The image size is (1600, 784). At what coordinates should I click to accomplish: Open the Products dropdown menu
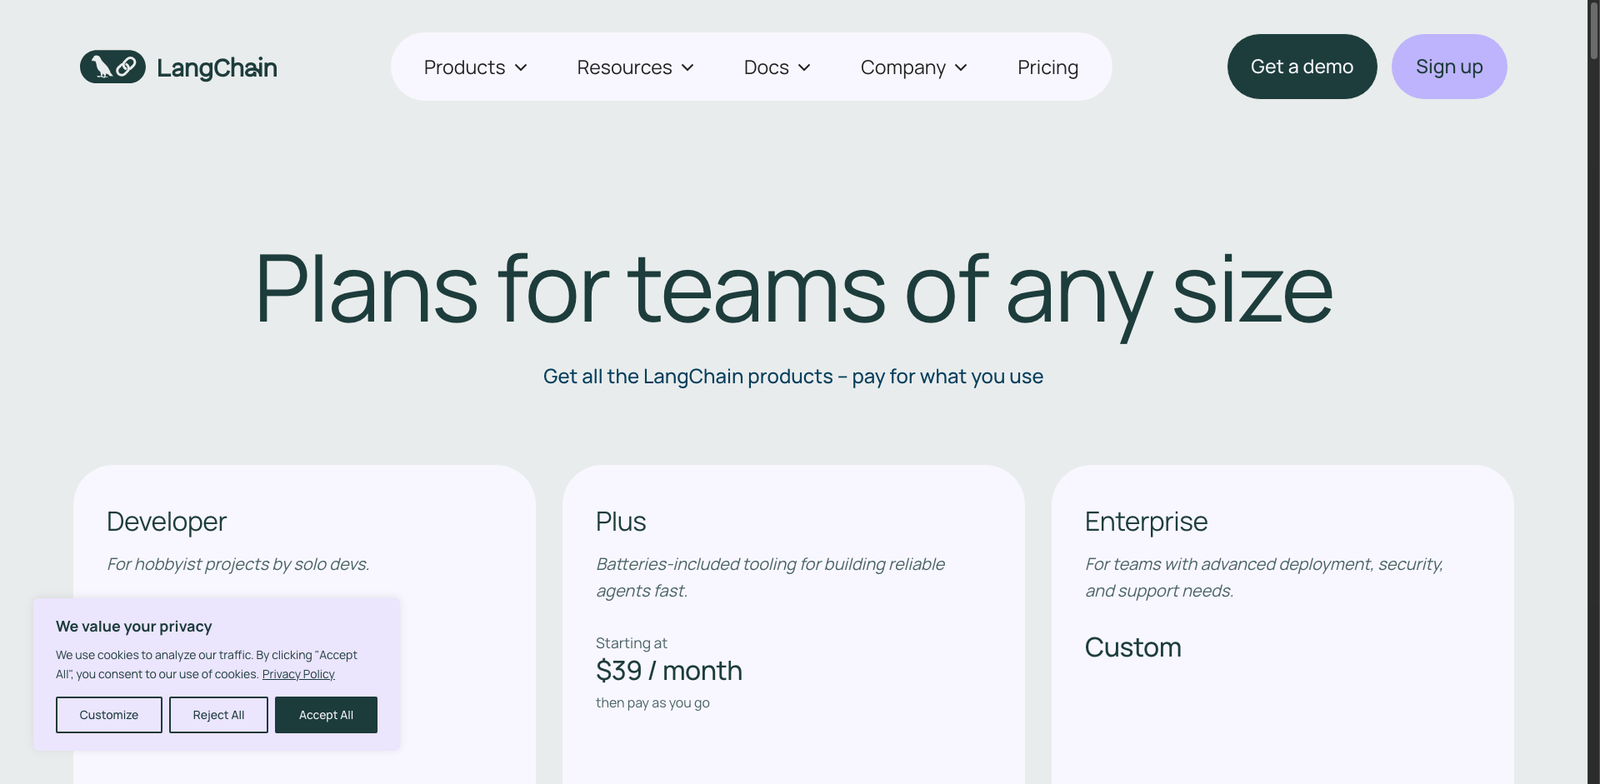[475, 67]
